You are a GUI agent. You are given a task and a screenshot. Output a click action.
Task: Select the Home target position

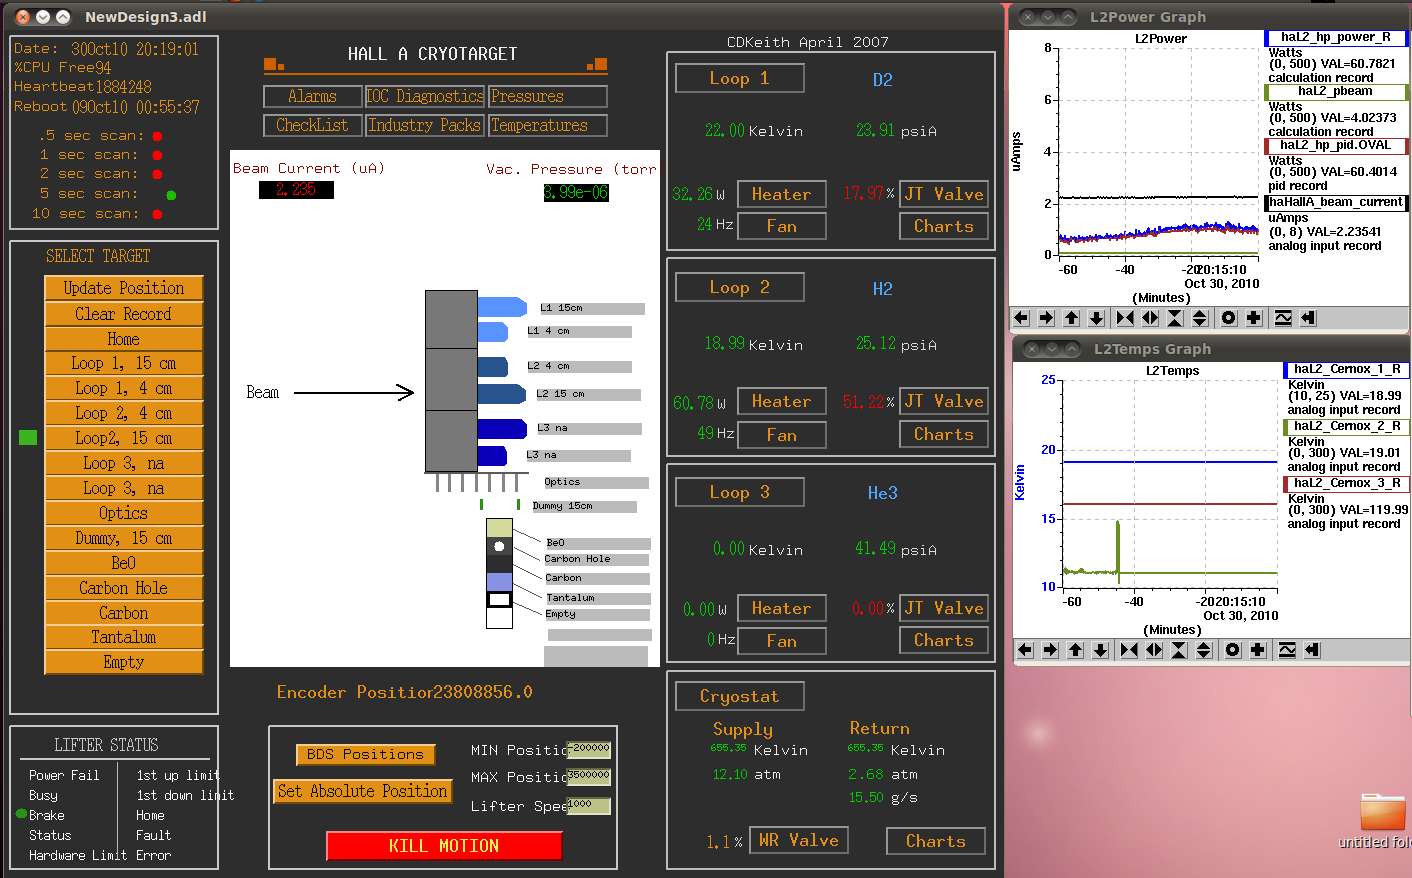124,339
